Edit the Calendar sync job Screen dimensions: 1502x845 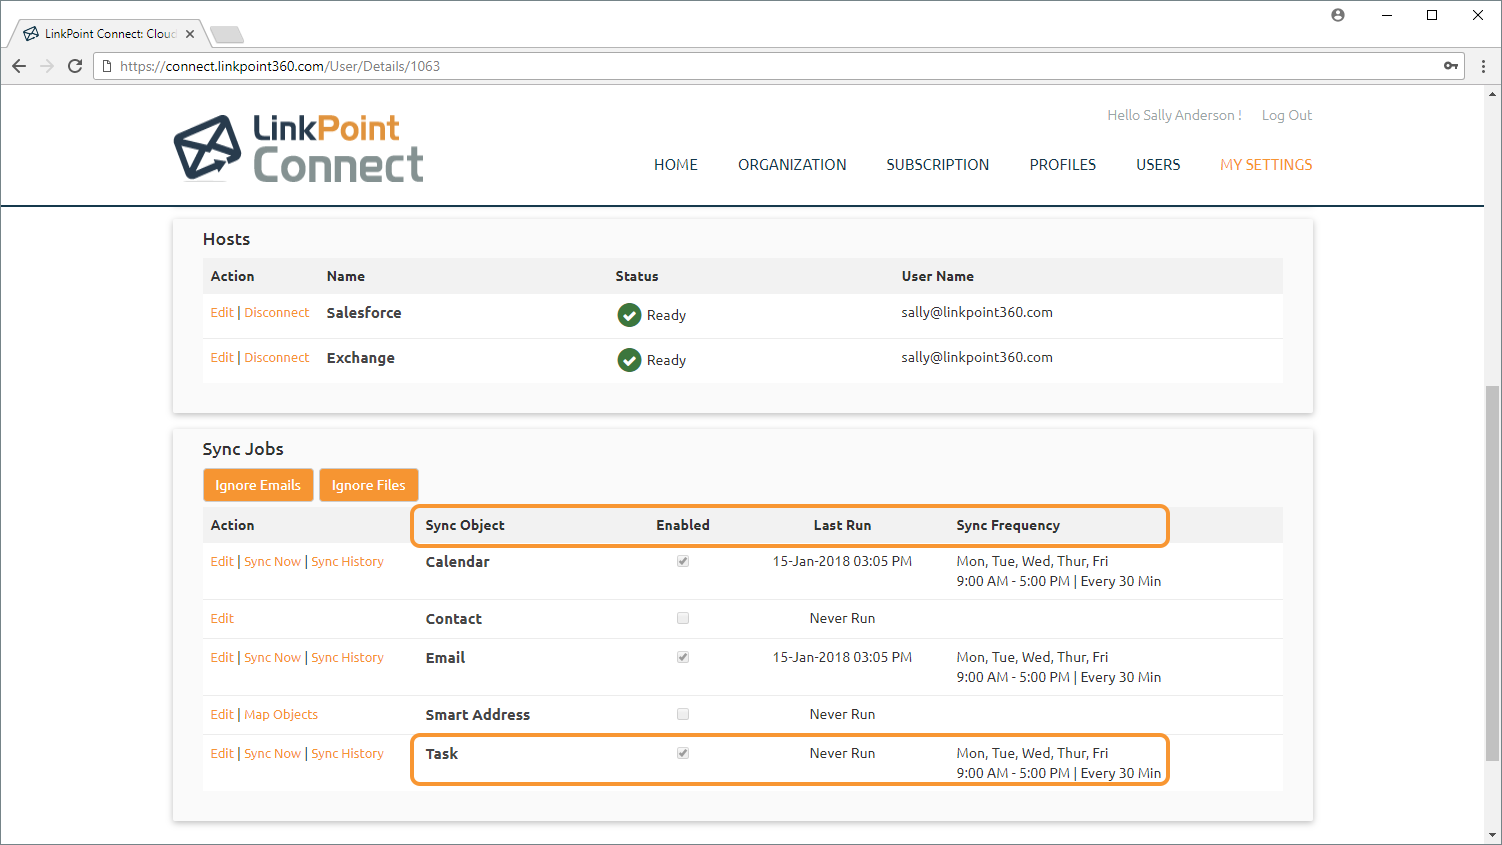click(222, 561)
